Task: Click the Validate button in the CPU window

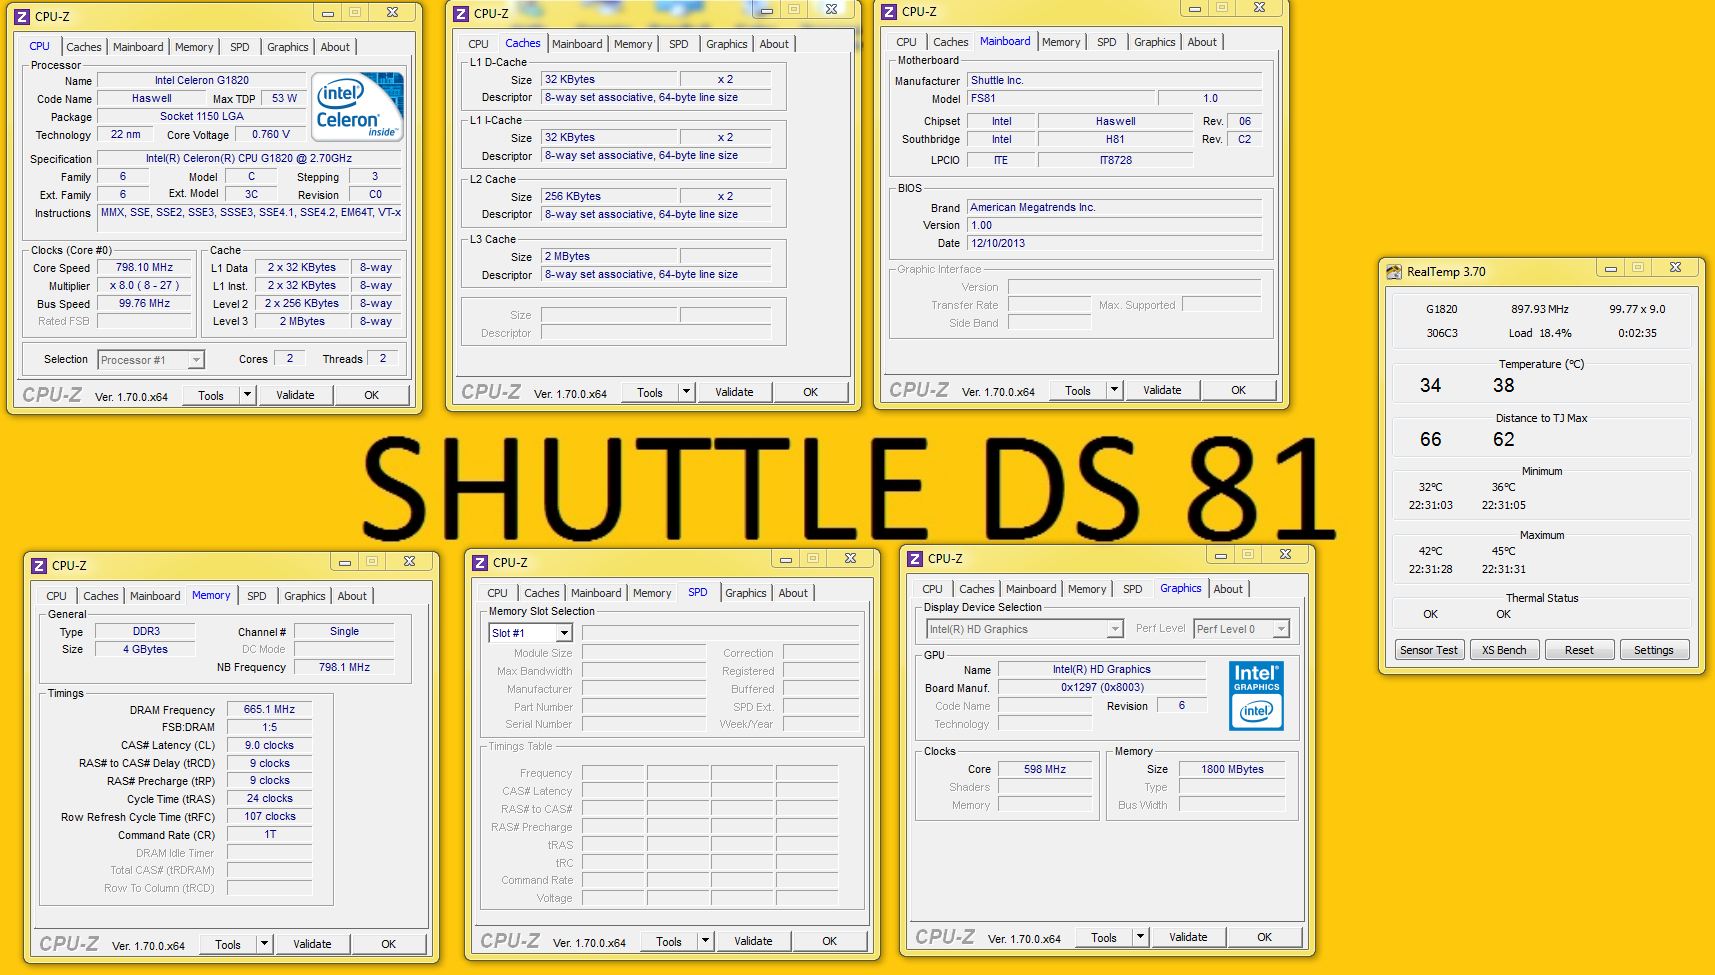Action: (295, 394)
